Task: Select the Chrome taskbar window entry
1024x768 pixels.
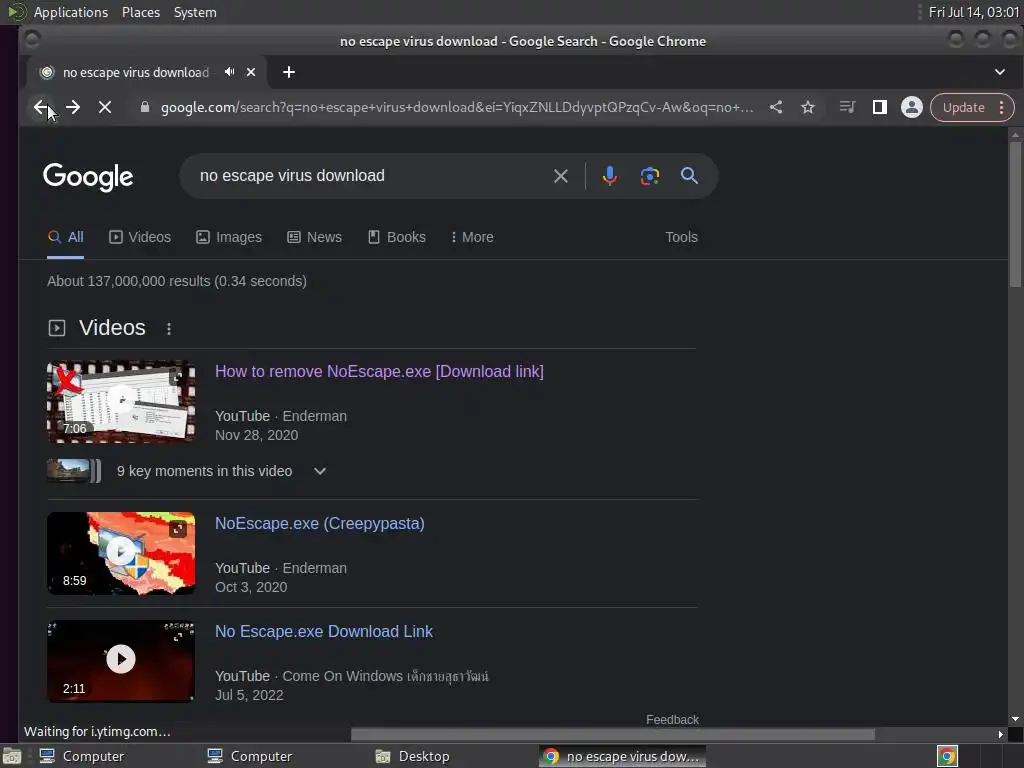Action: pos(622,756)
